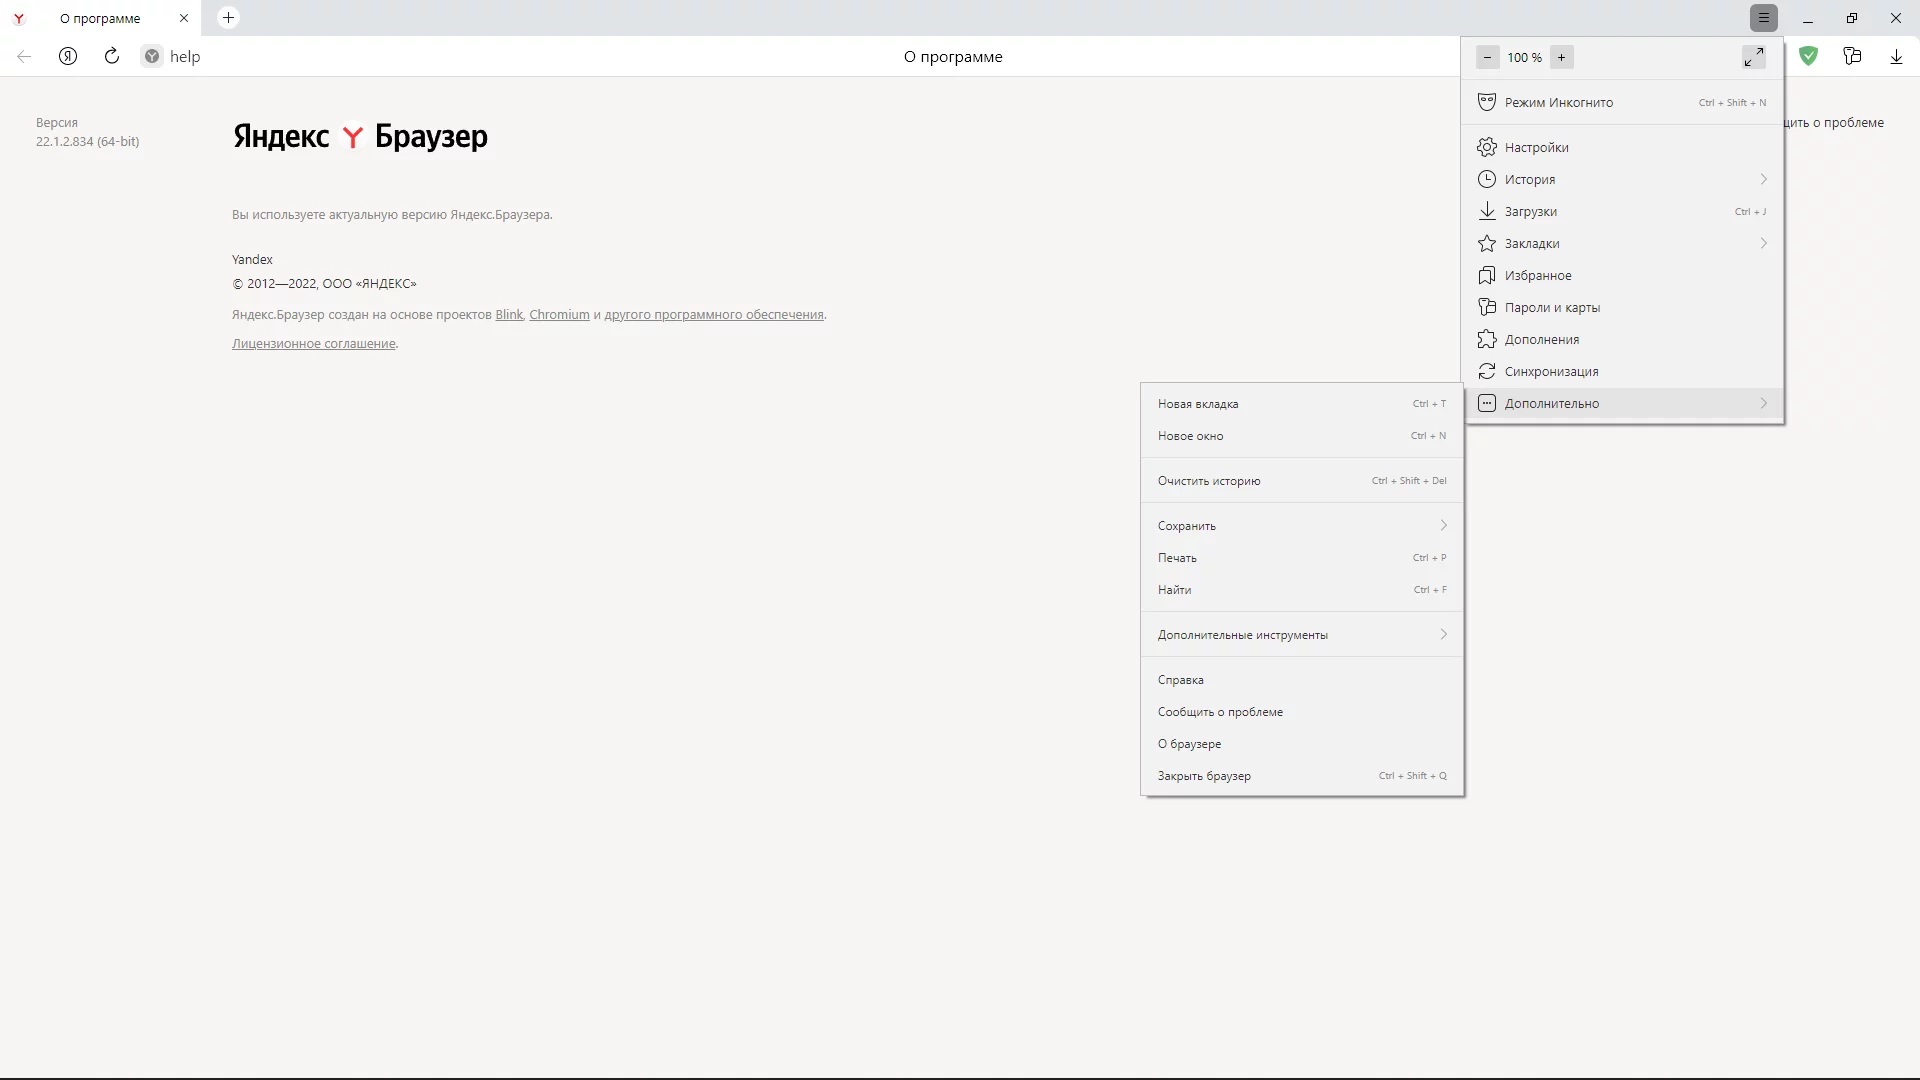
Task: Enter fullscreen with the expand arrows icon
Action: (x=1754, y=58)
